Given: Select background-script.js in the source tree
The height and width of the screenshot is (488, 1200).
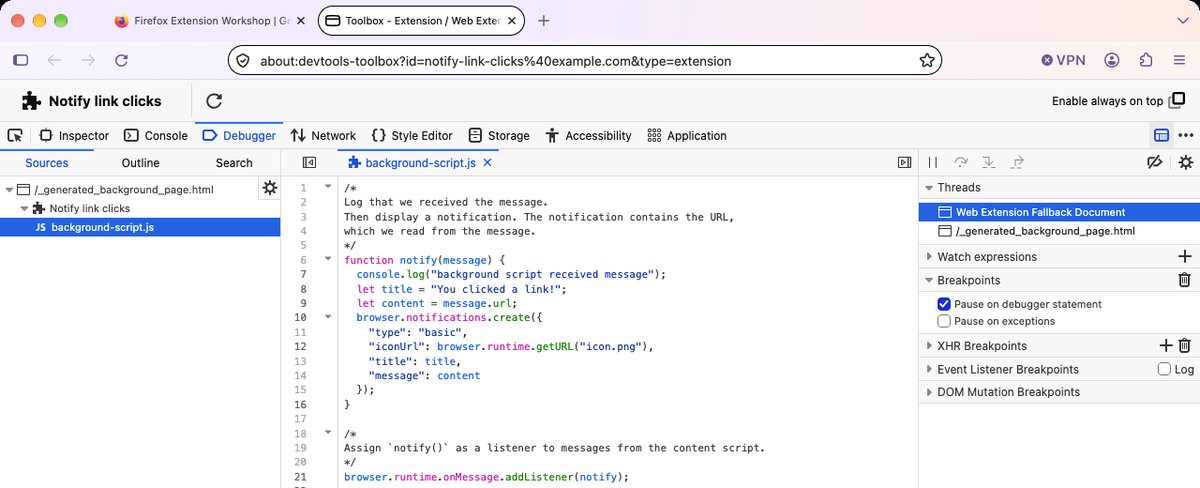Looking at the screenshot, I should point(140,227).
